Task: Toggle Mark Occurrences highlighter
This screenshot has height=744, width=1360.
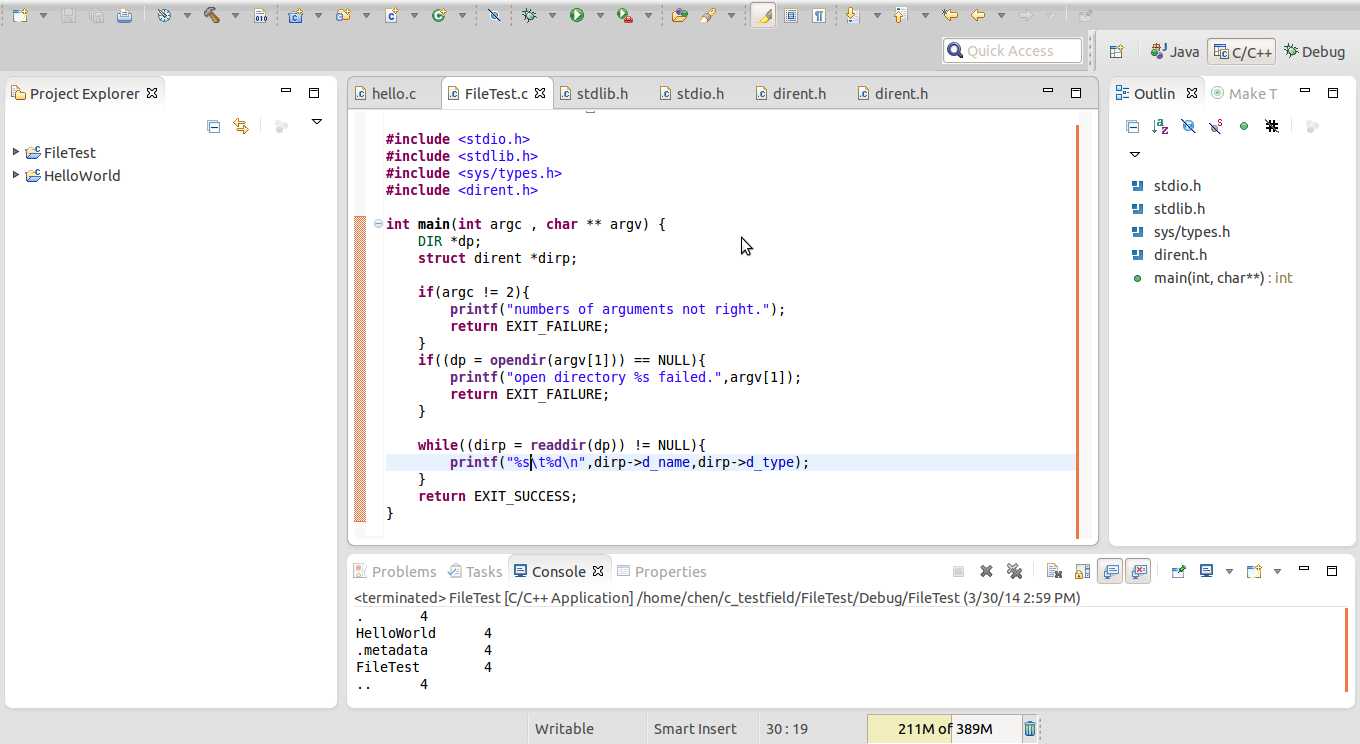Action: (763, 15)
